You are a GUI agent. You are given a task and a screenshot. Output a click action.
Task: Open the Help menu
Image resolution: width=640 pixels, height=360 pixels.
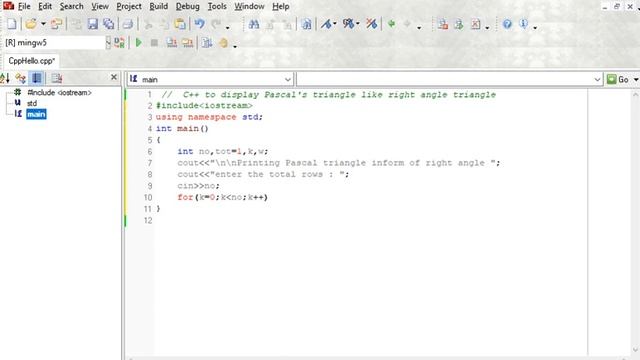point(281,7)
